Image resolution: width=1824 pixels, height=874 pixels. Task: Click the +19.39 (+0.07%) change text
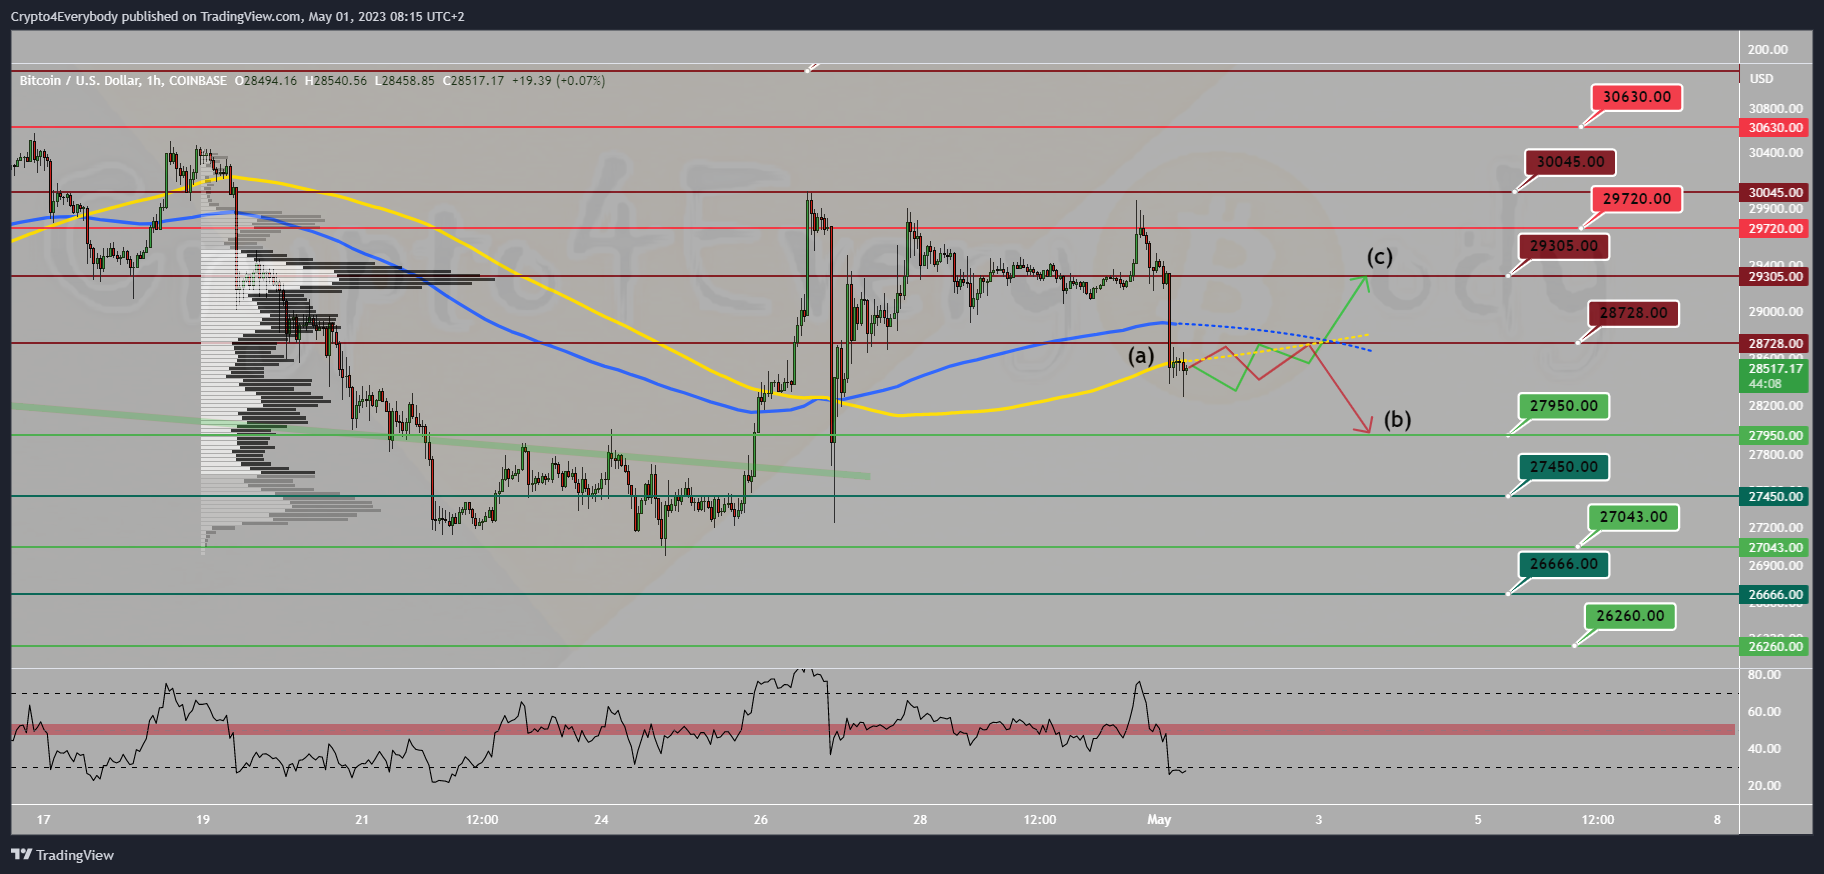(x=558, y=81)
